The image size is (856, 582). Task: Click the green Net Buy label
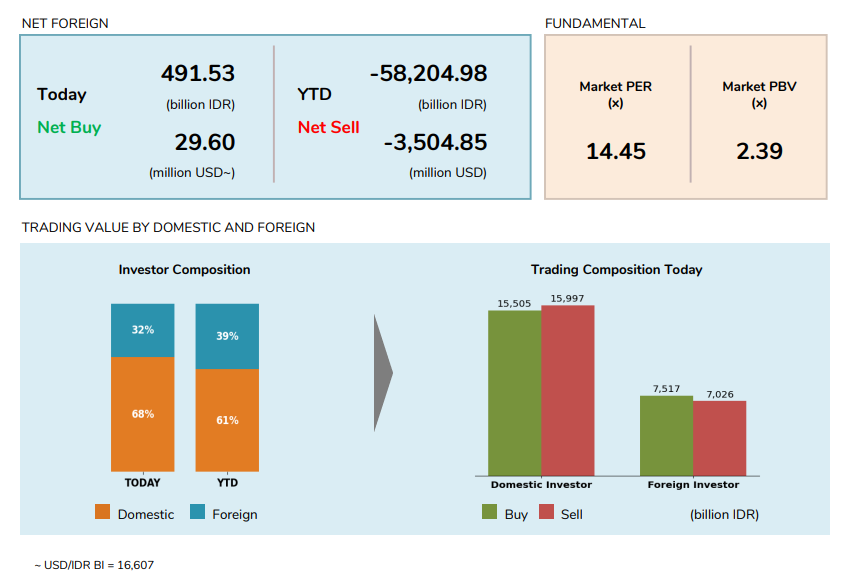coord(69,127)
